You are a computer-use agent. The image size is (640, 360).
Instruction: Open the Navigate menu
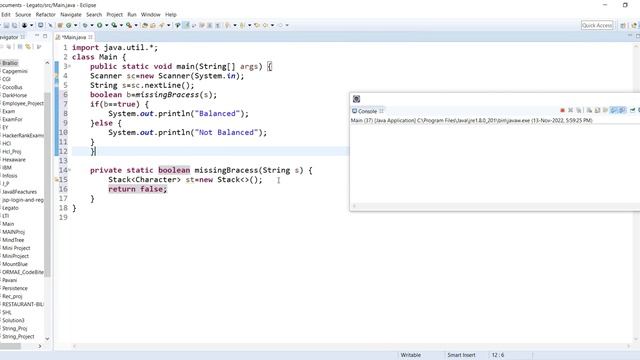pyautogui.click(x=71, y=14)
